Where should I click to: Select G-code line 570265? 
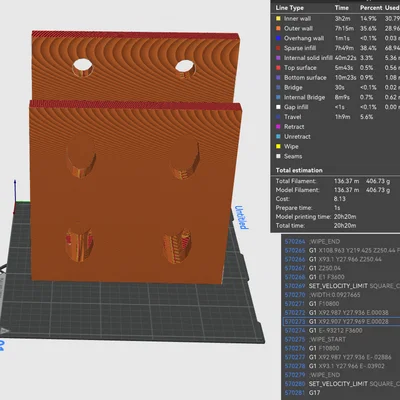[341, 250]
